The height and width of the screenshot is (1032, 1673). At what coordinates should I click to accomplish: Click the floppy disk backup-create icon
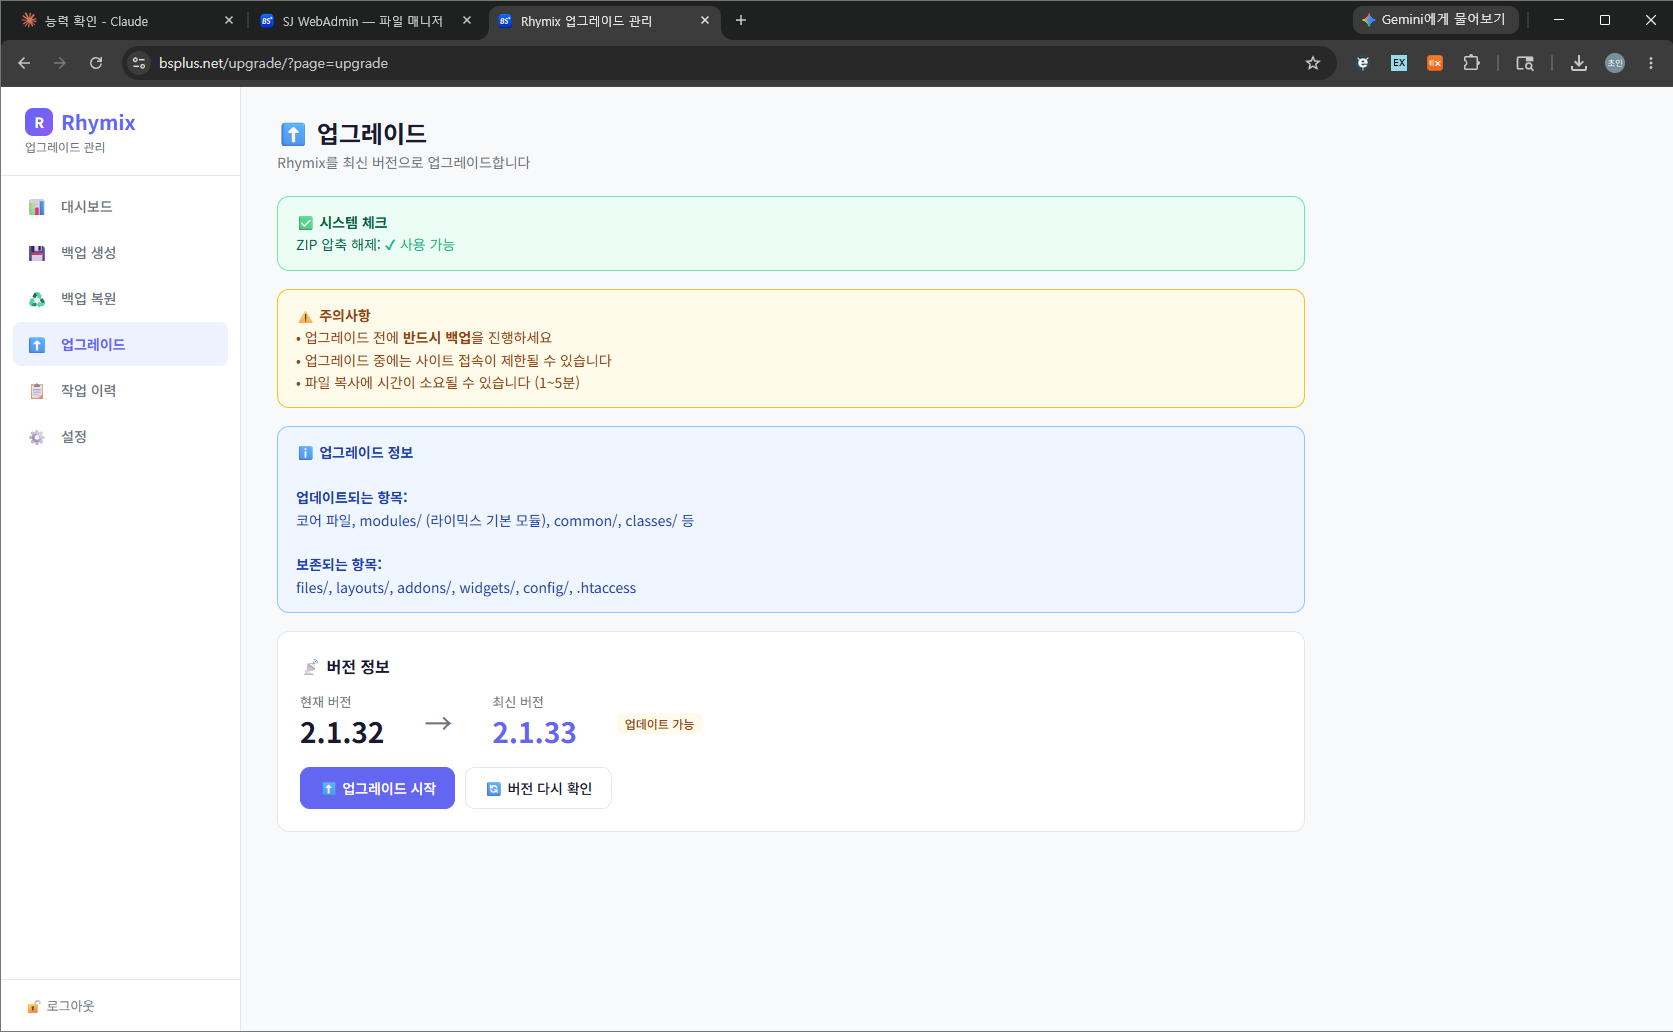coord(37,253)
